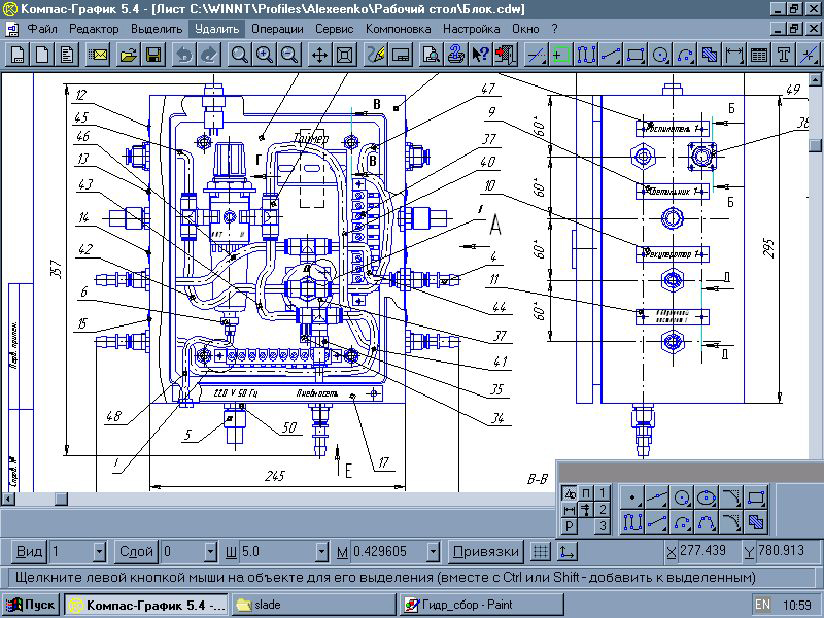Select the text T tool
The image size is (824, 618).
point(784,55)
